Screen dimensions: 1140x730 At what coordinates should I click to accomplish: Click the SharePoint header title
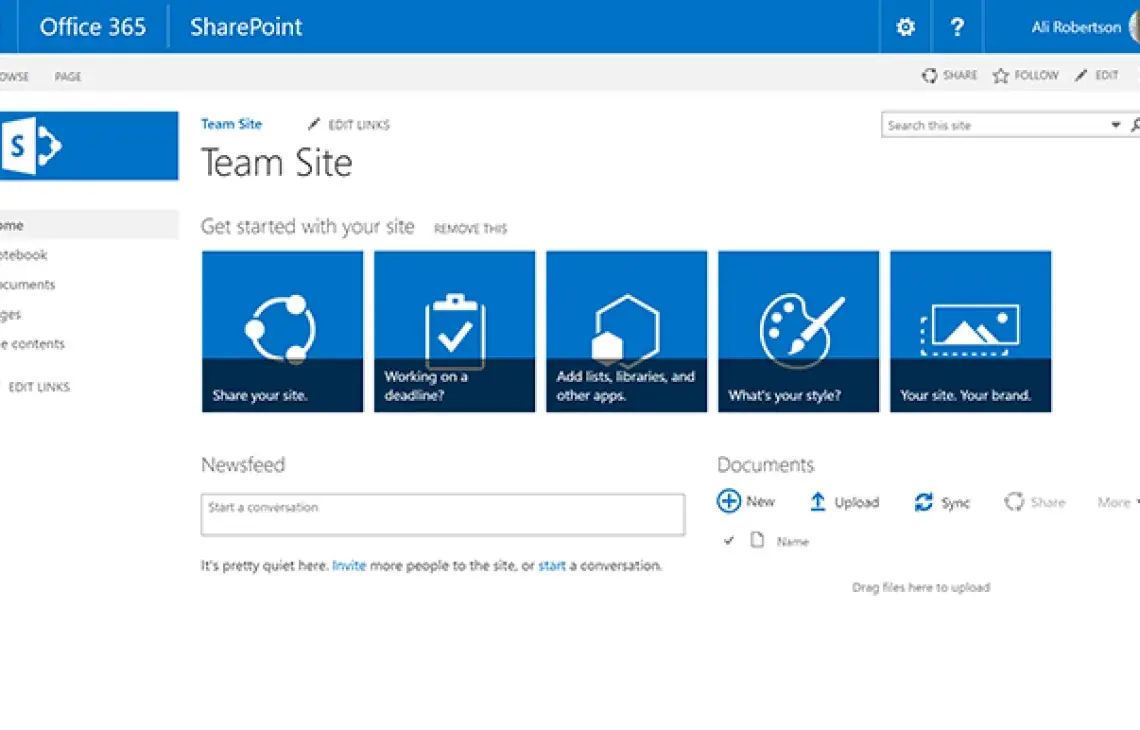pyautogui.click(x=246, y=27)
